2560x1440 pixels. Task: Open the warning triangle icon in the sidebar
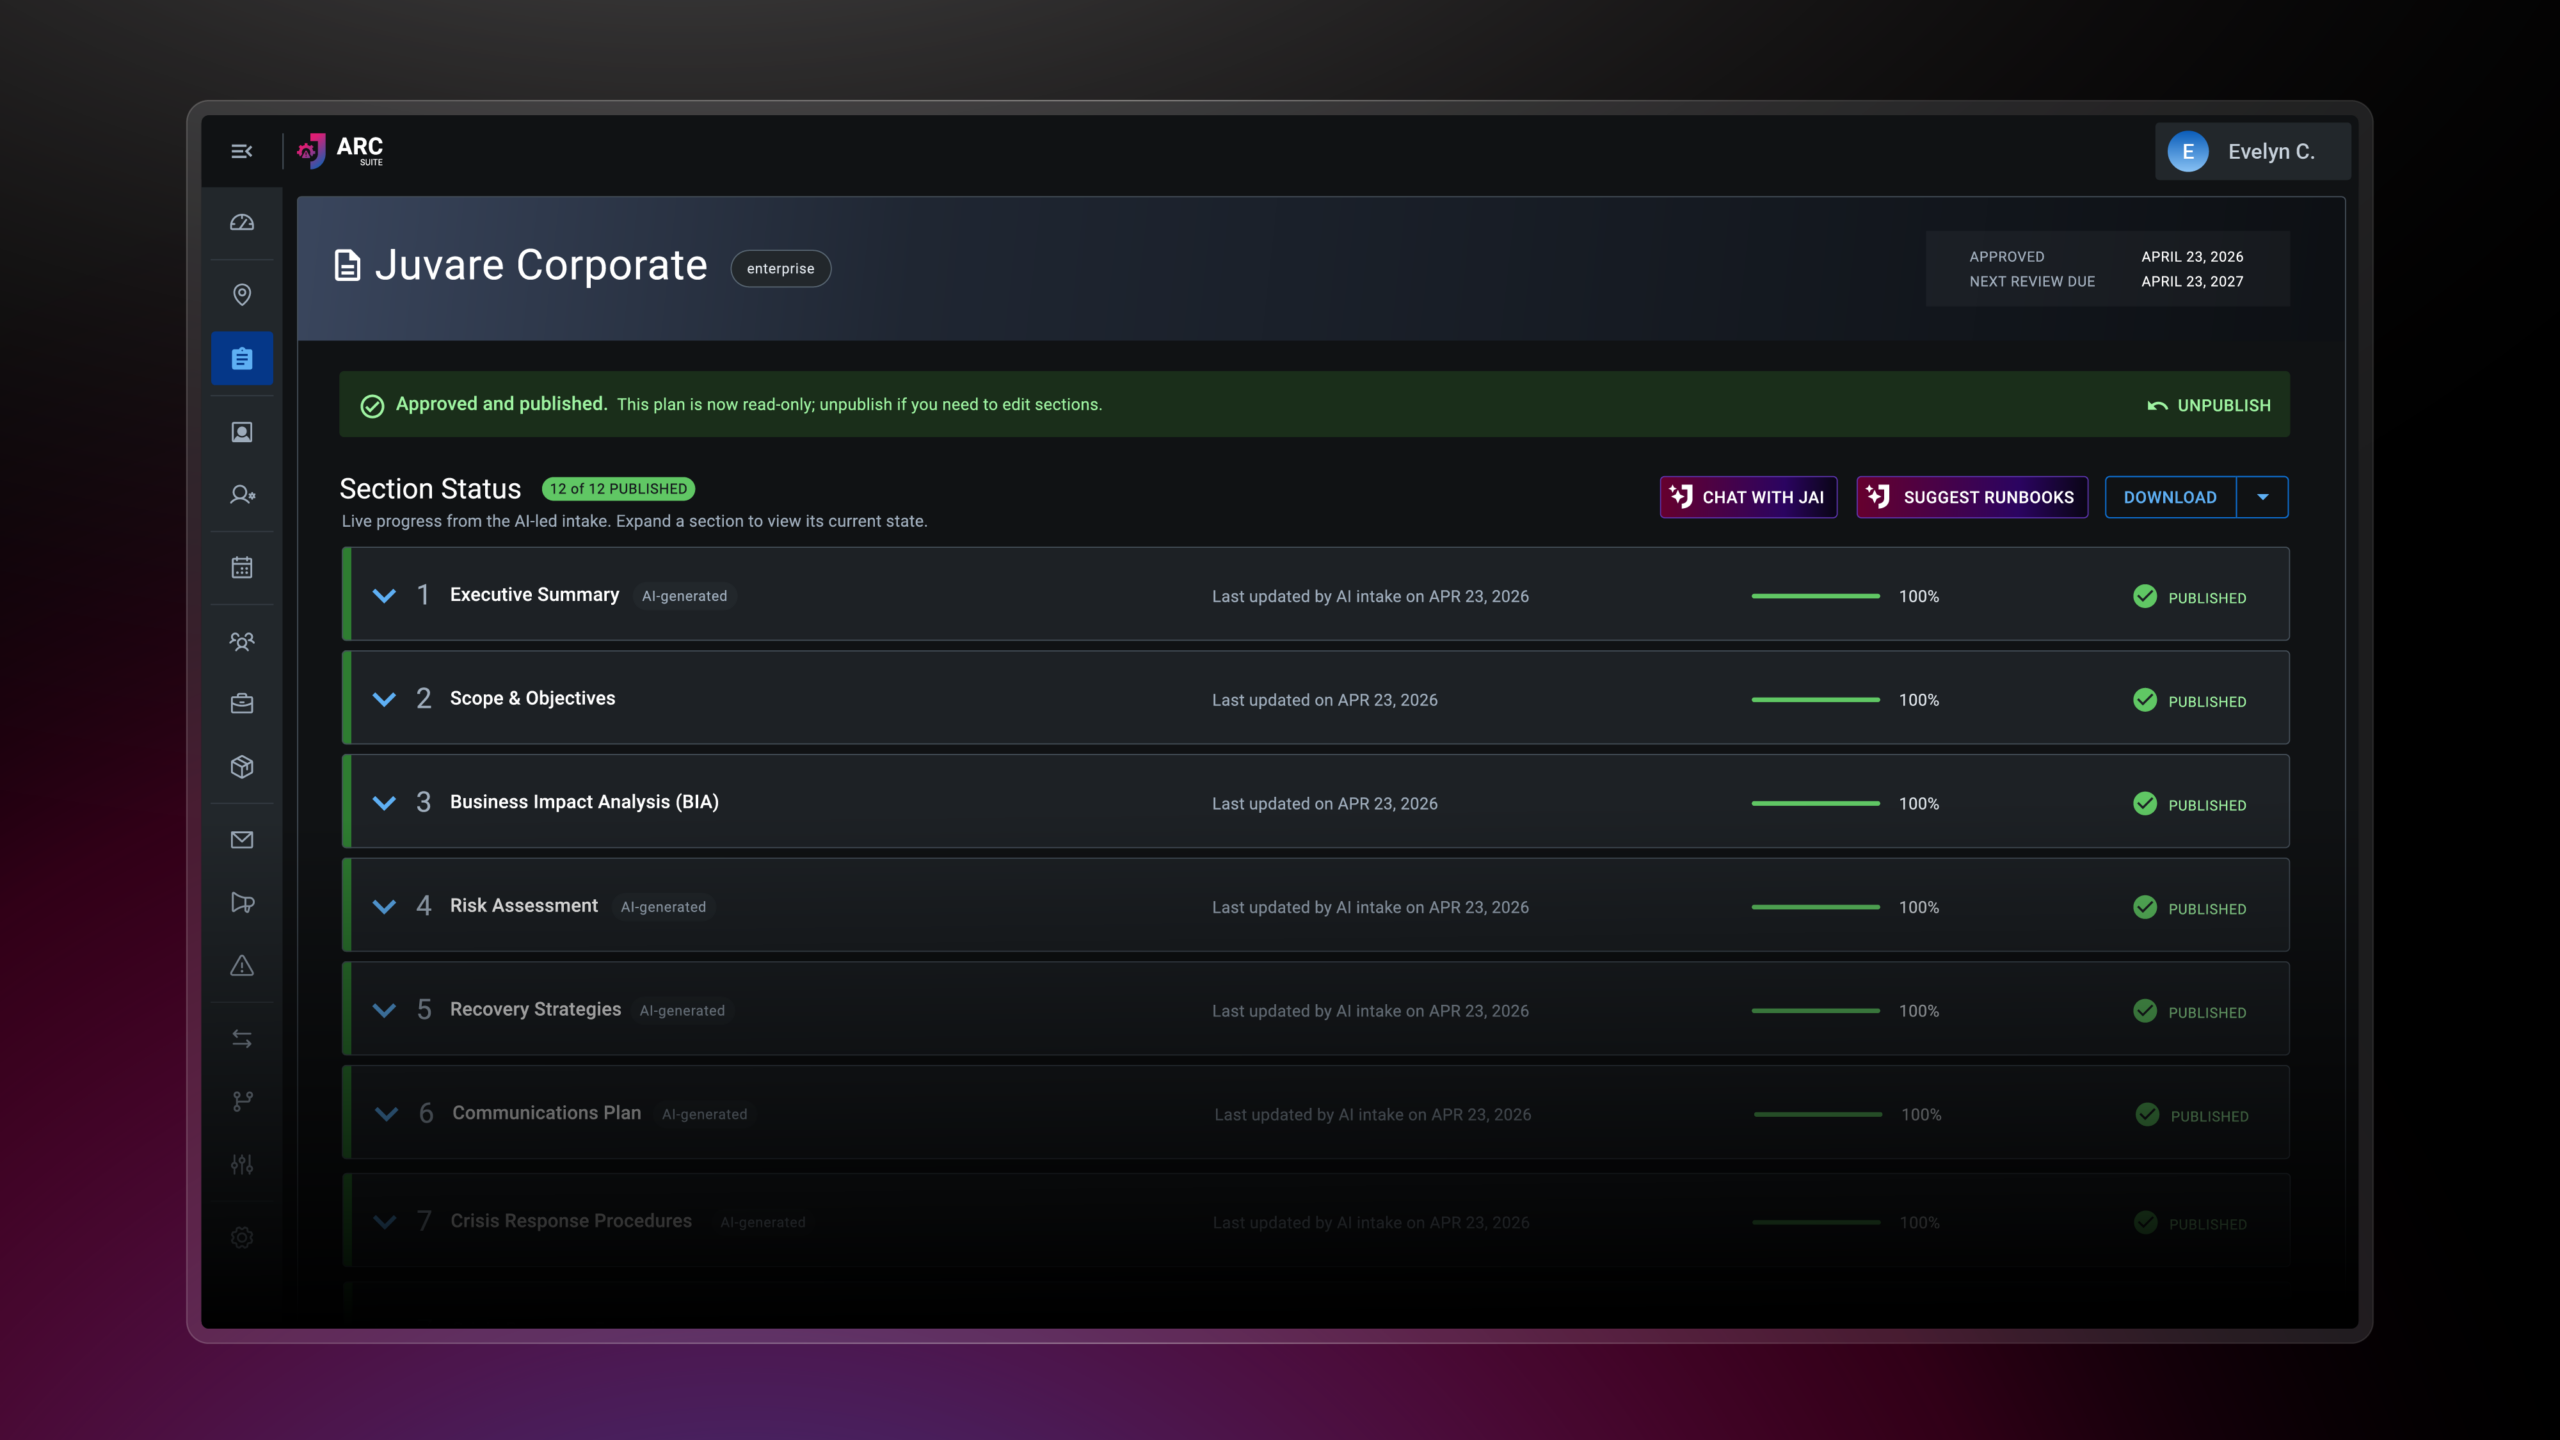242,965
